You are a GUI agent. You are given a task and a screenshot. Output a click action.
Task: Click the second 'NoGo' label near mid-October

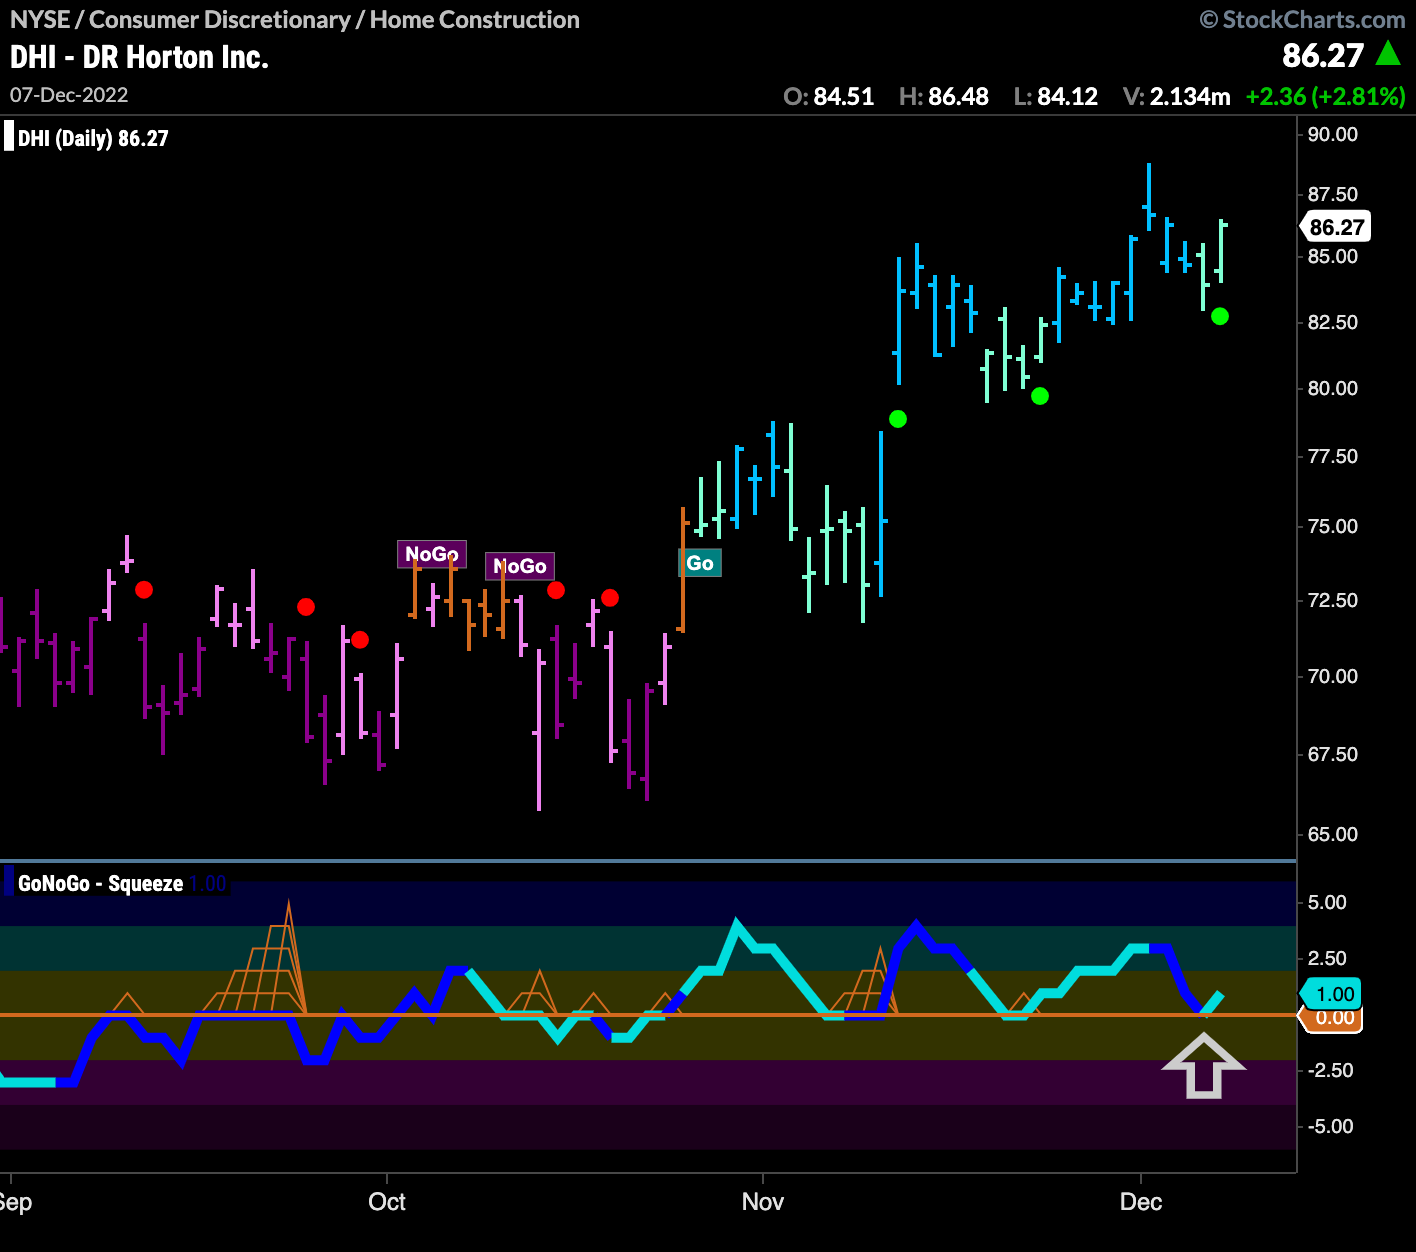pyautogui.click(x=520, y=566)
